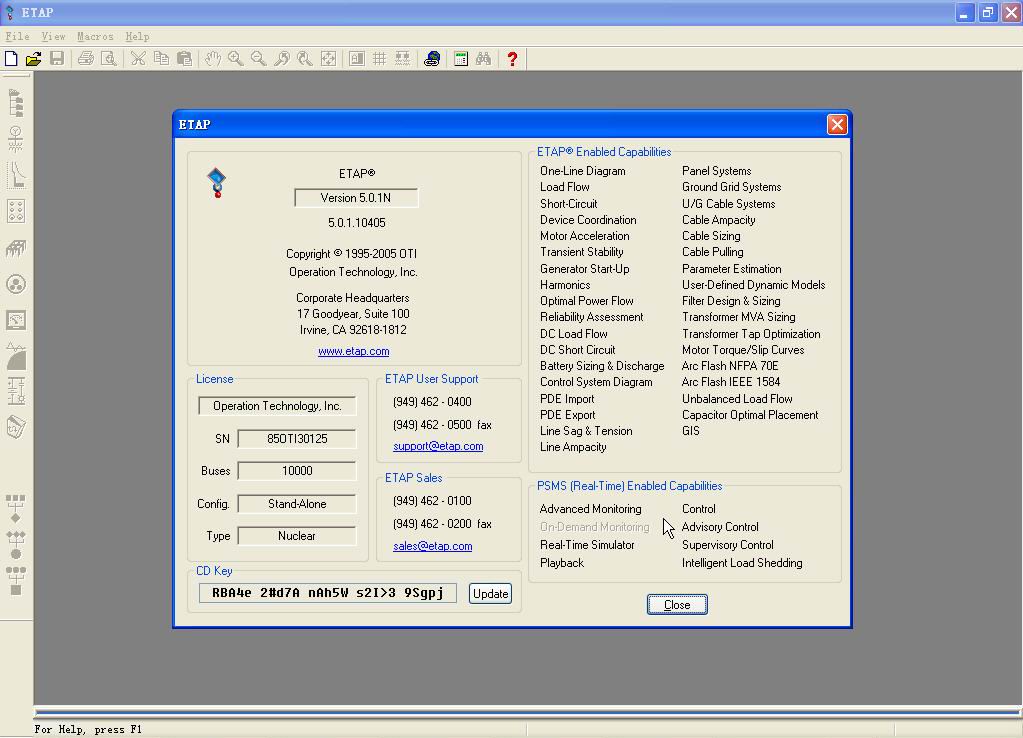Click the hierarchy icon ending in square

point(16,581)
